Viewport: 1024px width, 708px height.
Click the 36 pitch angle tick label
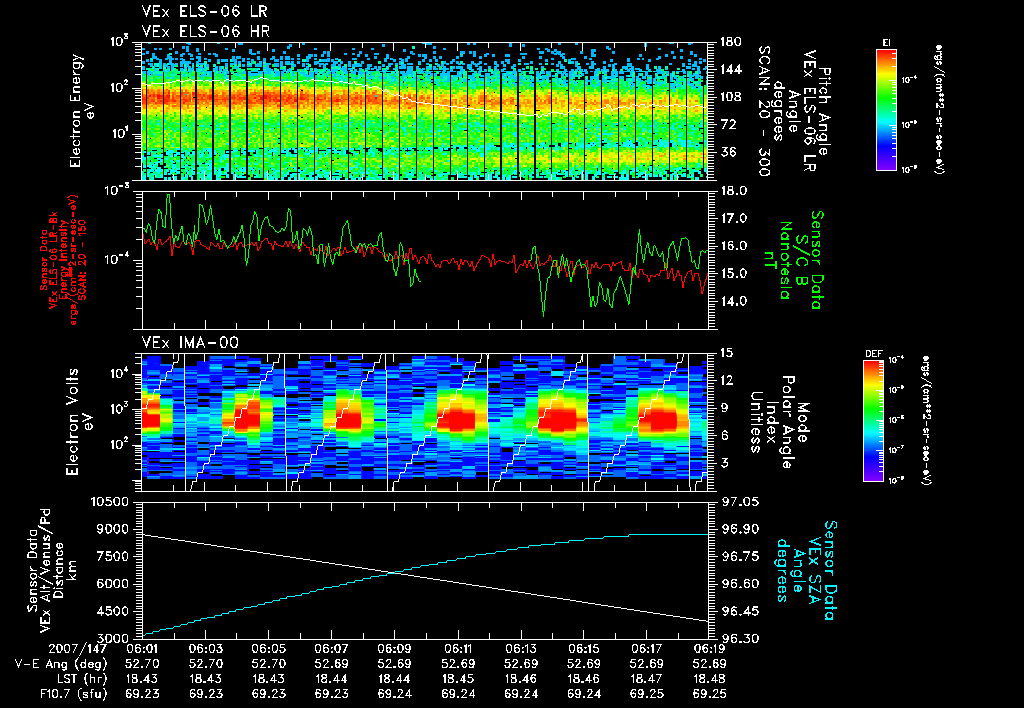tap(727, 152)
